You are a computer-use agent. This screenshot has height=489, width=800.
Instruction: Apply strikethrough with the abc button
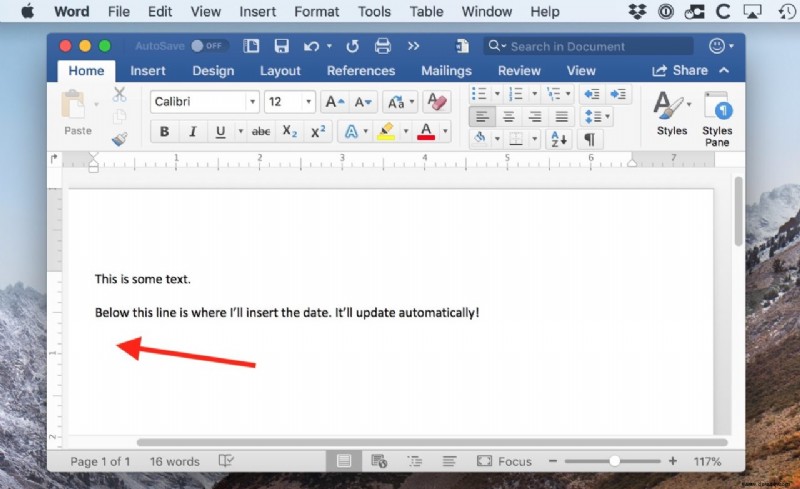pyautogui.click(x=261, y=132)
